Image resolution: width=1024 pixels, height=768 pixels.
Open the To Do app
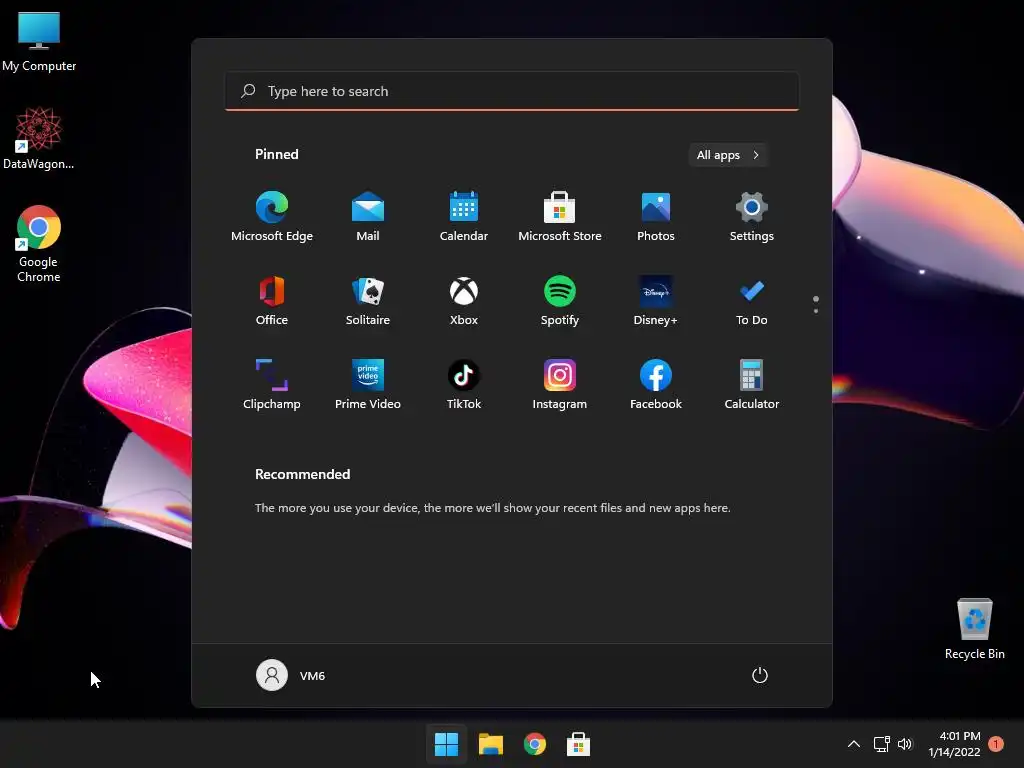click(x=752, y=300)
